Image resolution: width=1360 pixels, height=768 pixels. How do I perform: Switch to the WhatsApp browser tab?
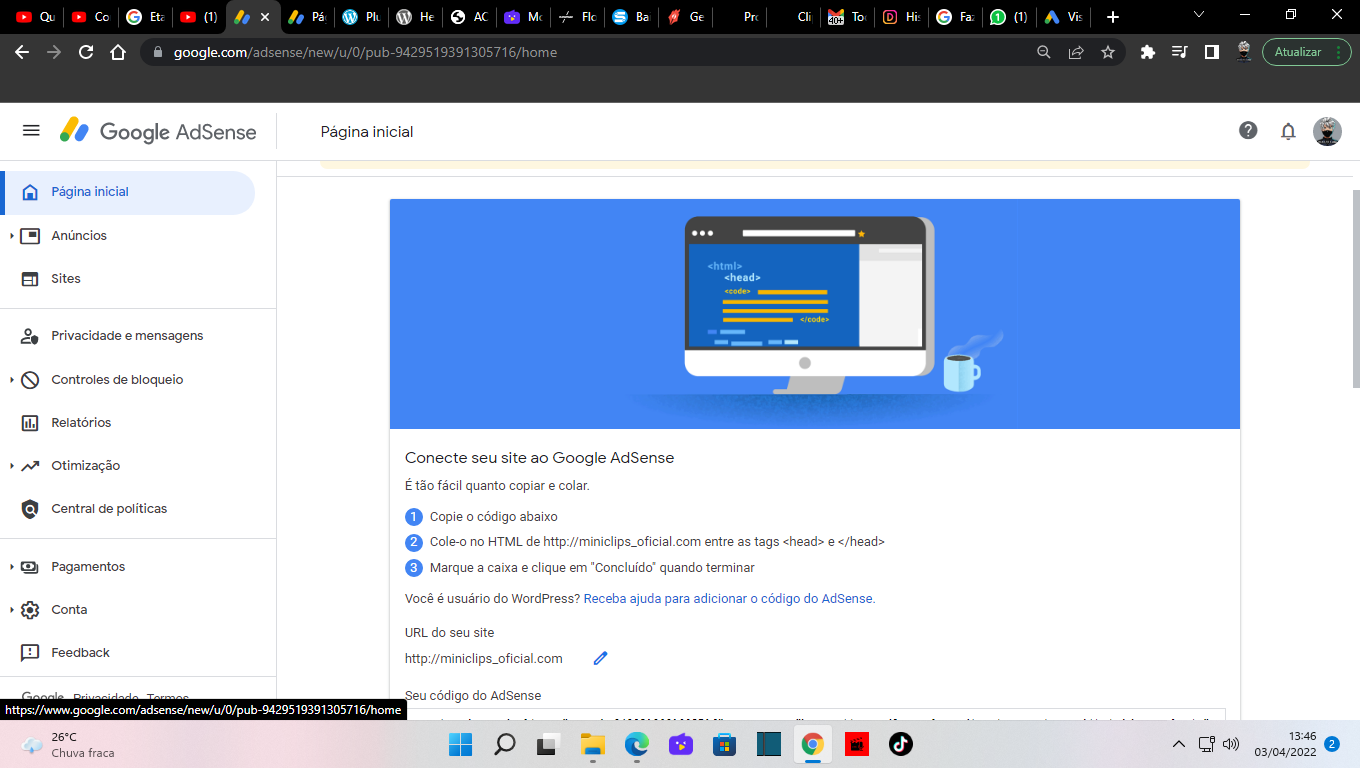(1008, 17)
